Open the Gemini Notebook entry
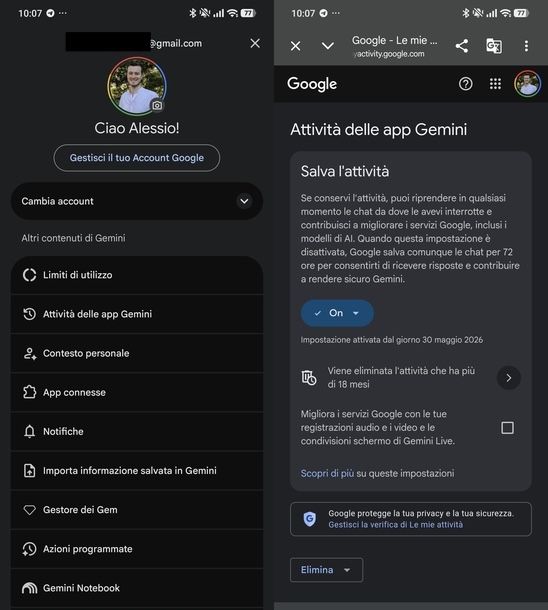 (137, 588)
